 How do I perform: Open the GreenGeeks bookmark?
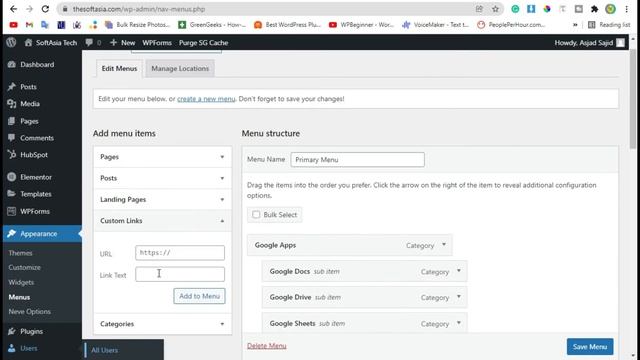tap(212, 25)
